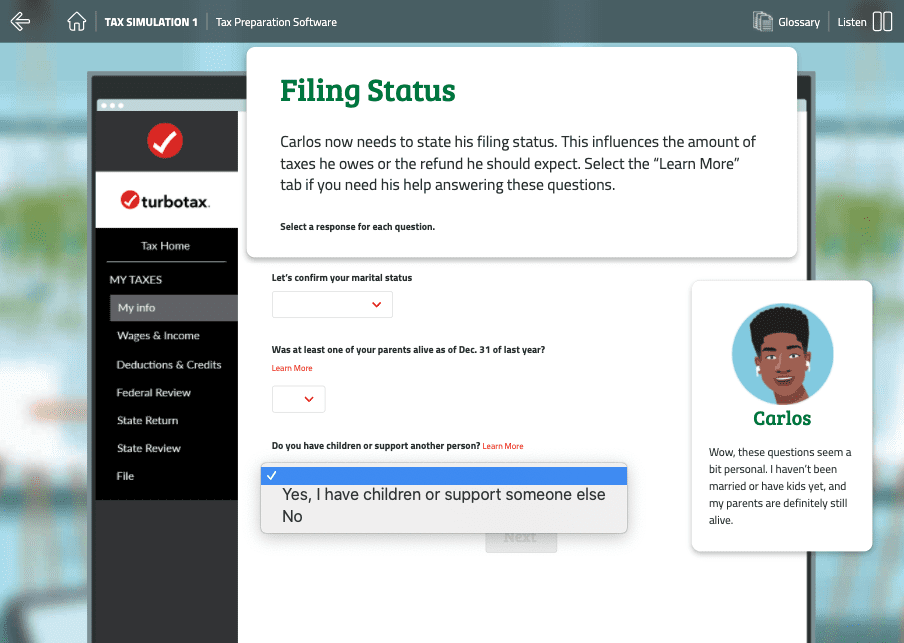Click the back arrow icon
The image size is (904, 643).
coord(20,21)
